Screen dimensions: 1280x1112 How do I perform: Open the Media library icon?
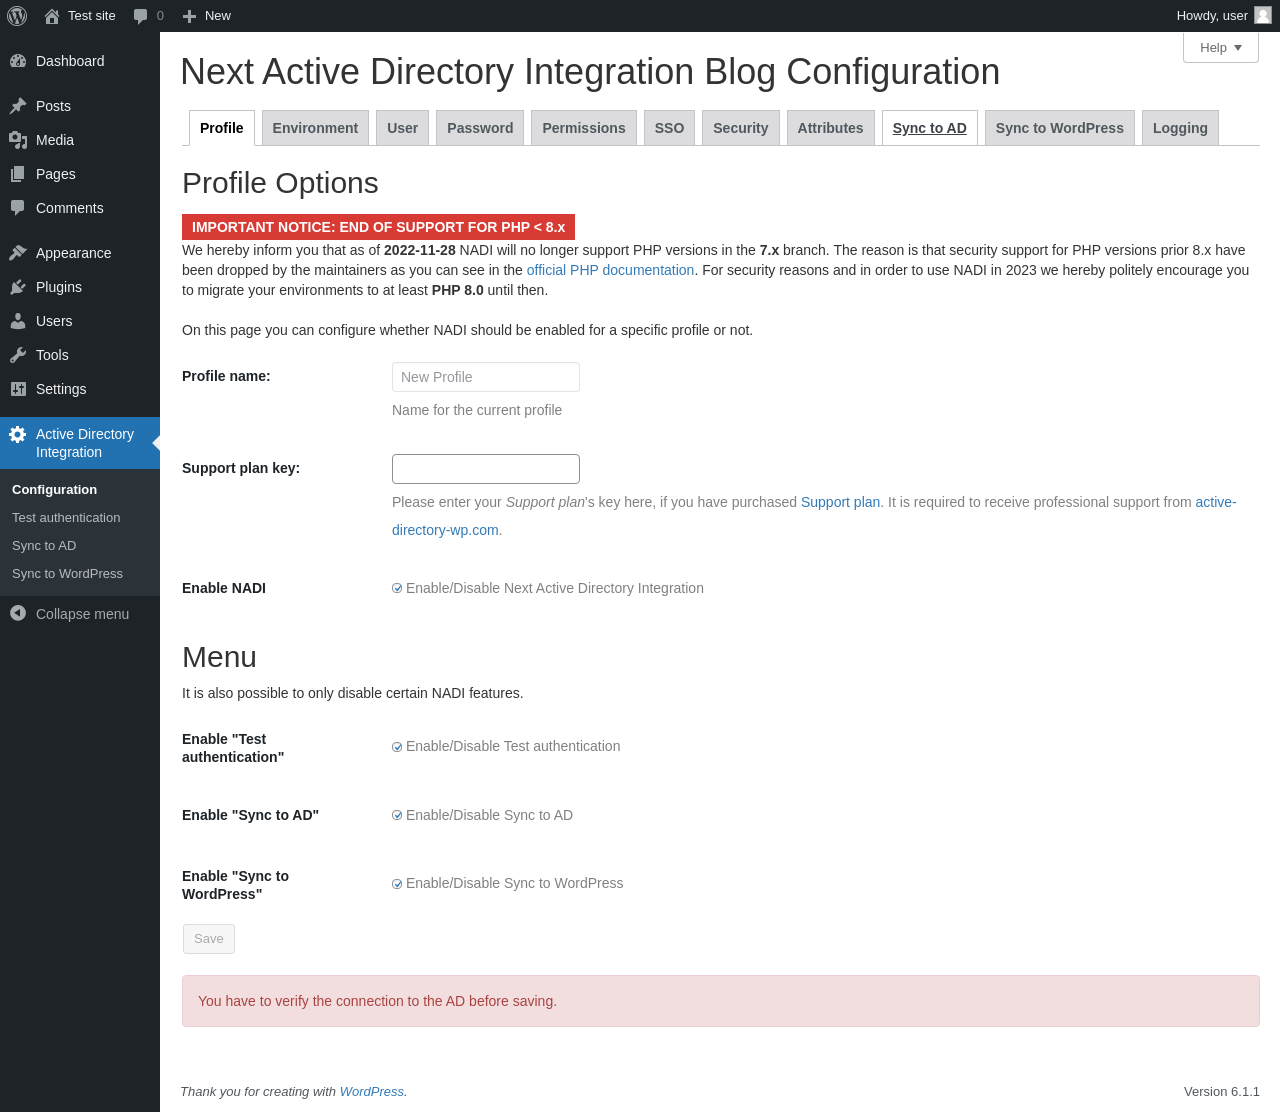click(x=18, y=140)
